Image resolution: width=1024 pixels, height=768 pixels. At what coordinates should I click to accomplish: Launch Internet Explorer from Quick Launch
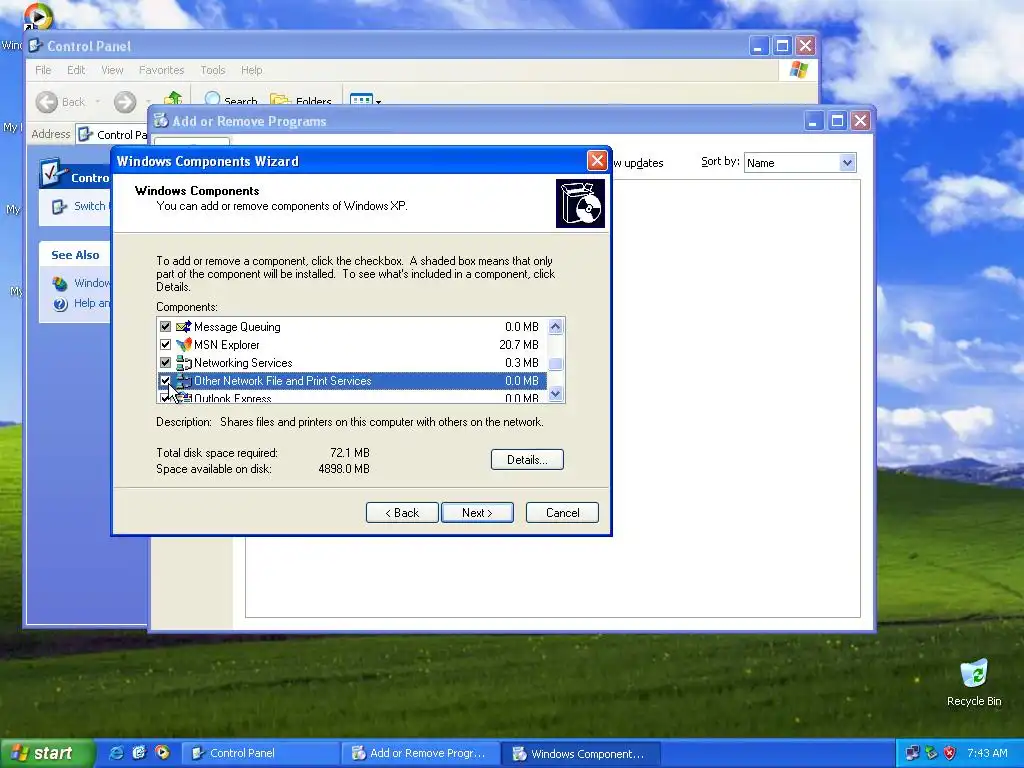click(x=116, y=753)
